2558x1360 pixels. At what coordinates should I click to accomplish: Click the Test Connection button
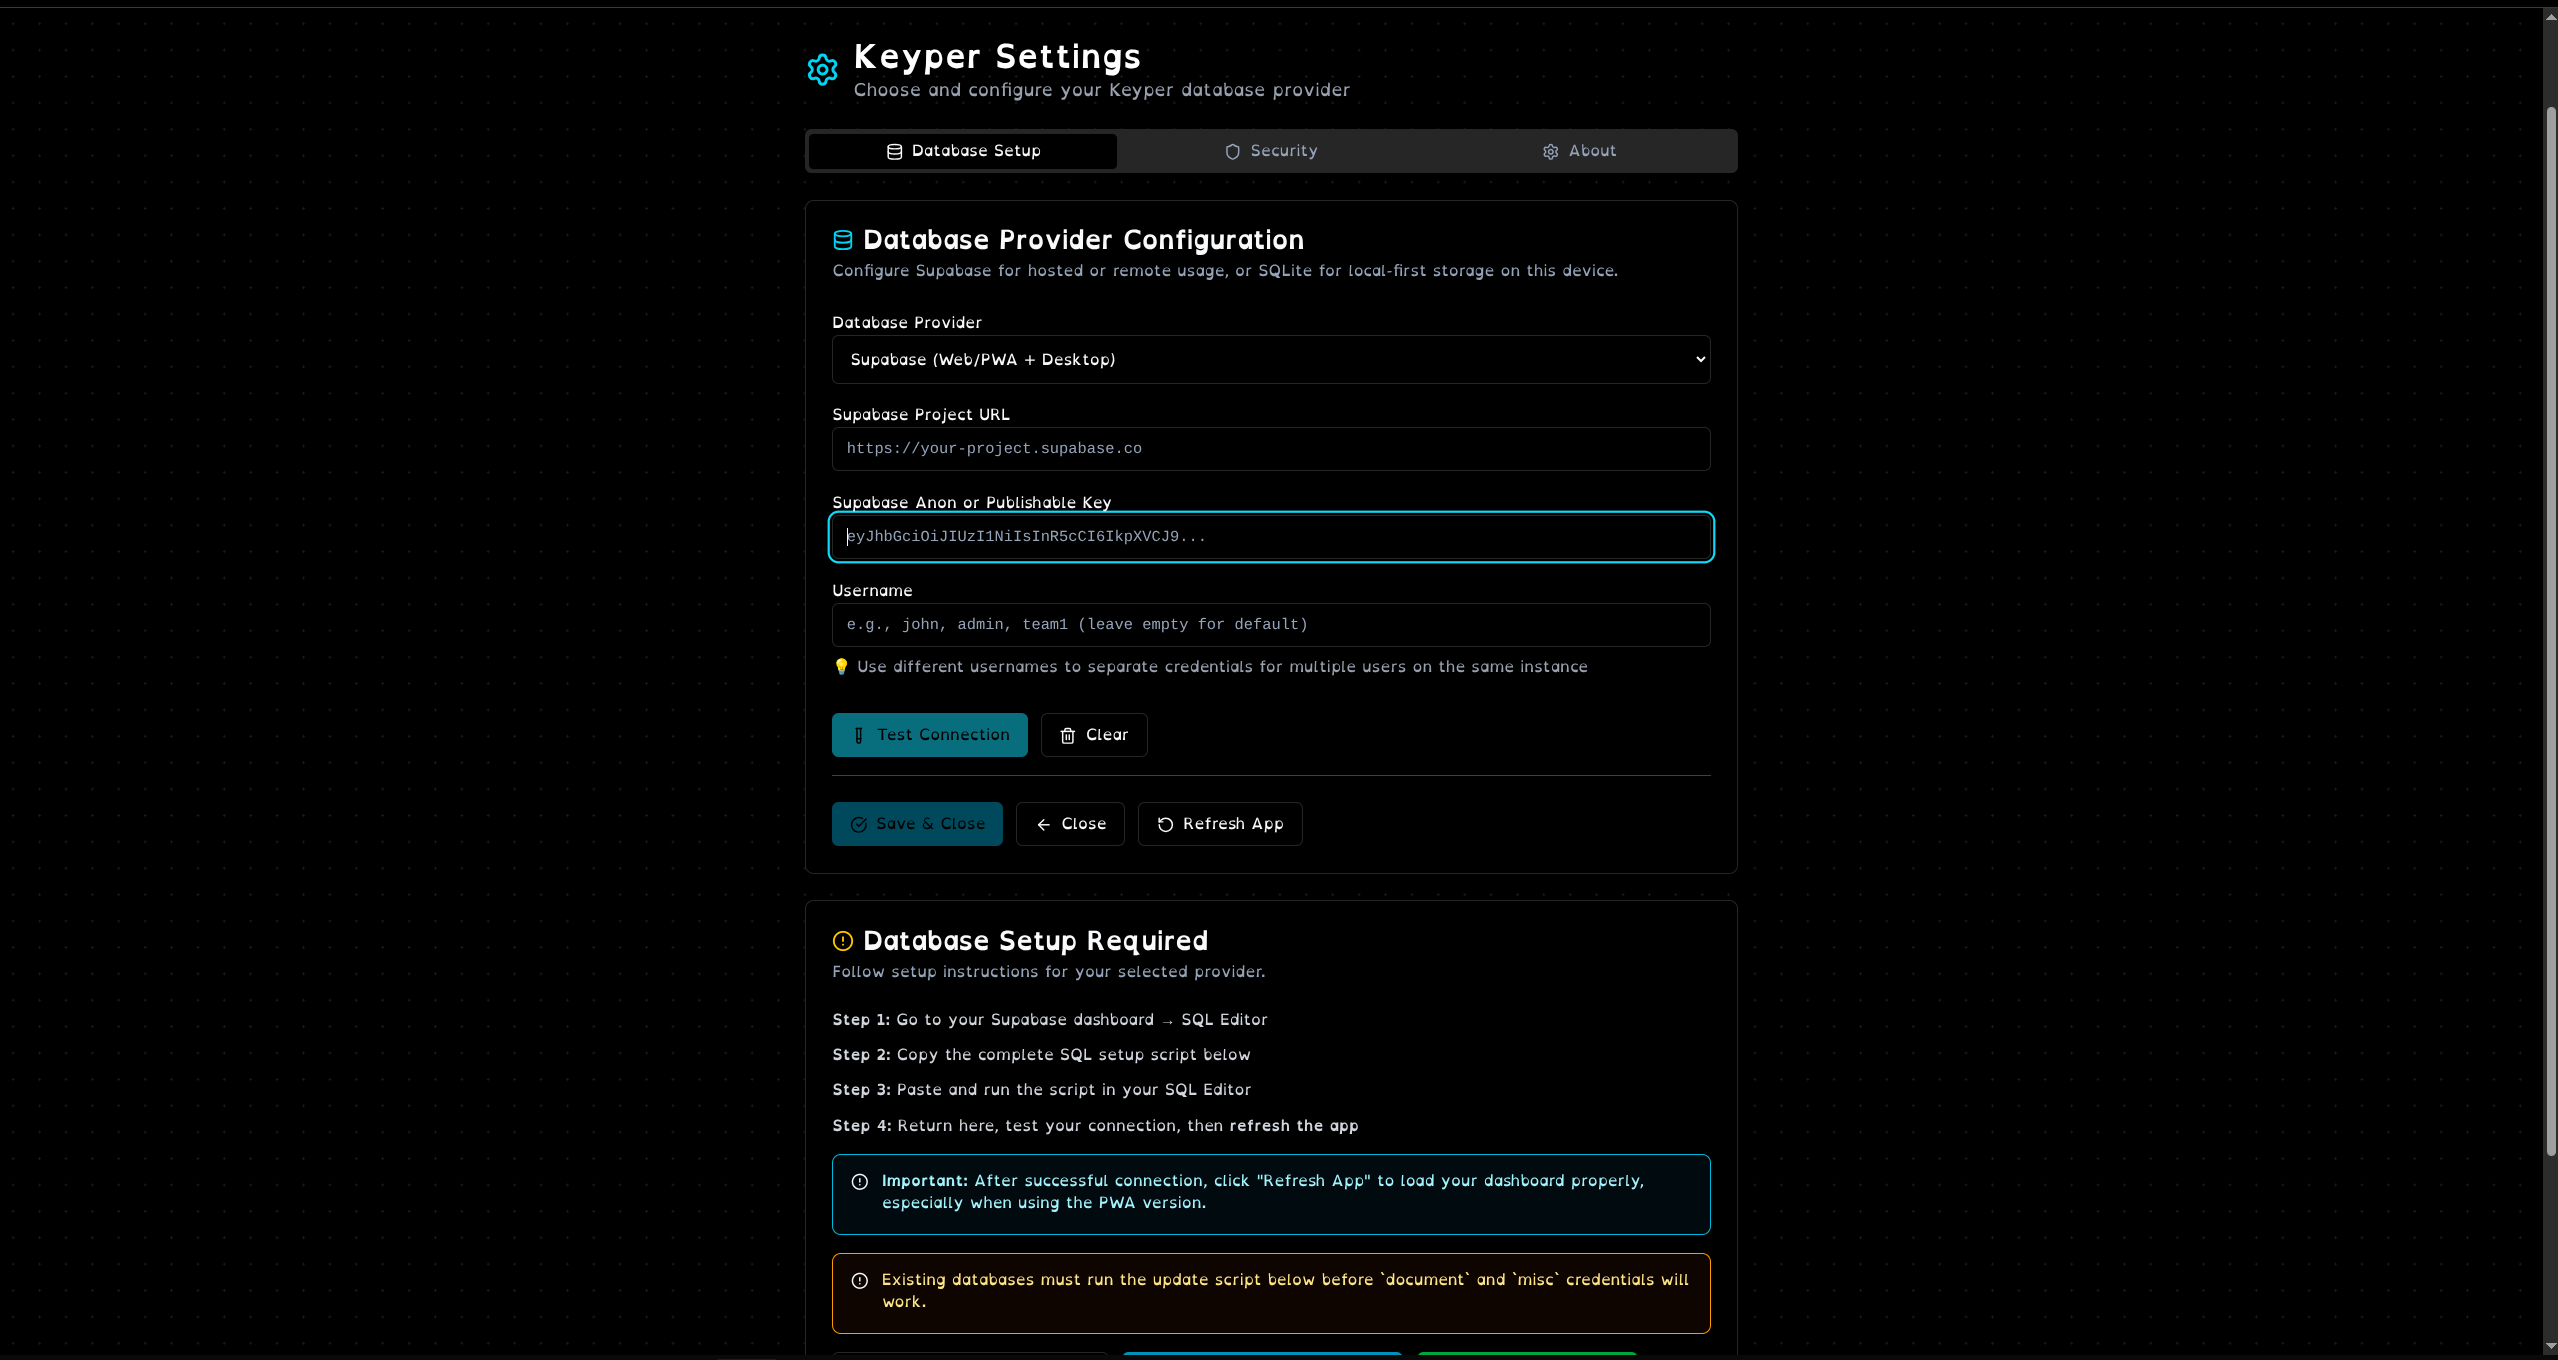[x=929, y=735]
